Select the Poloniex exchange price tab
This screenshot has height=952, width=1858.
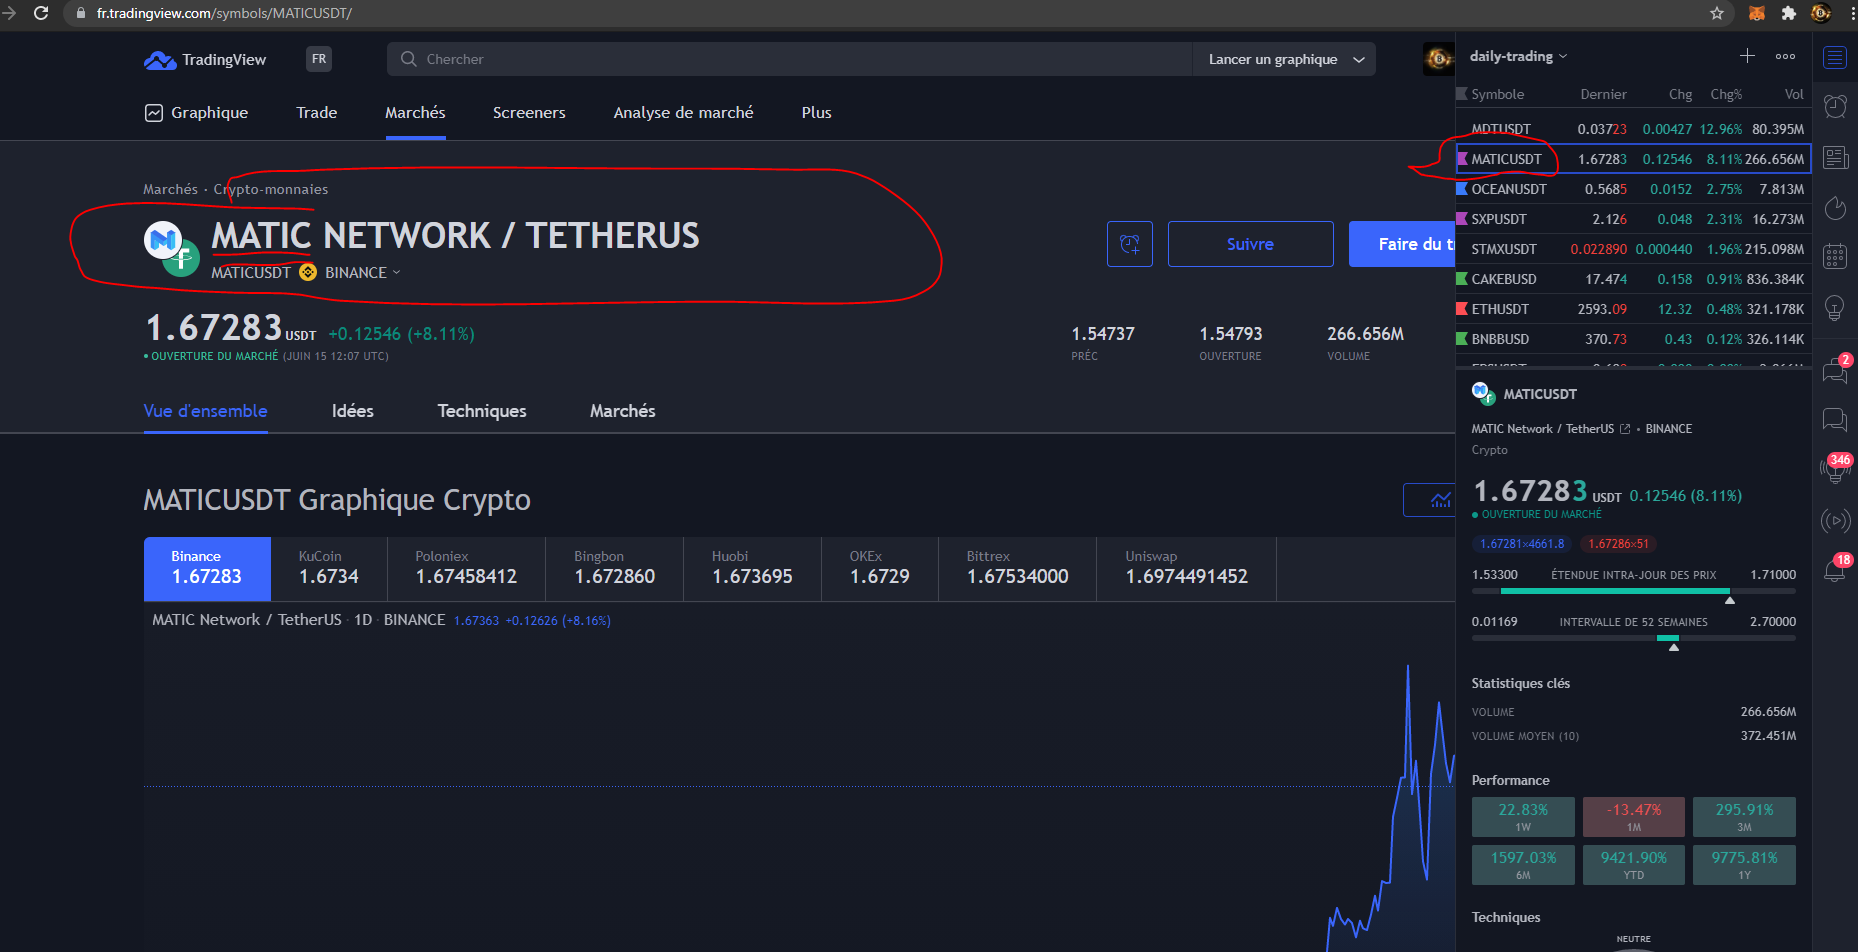[x=466, y=569]
